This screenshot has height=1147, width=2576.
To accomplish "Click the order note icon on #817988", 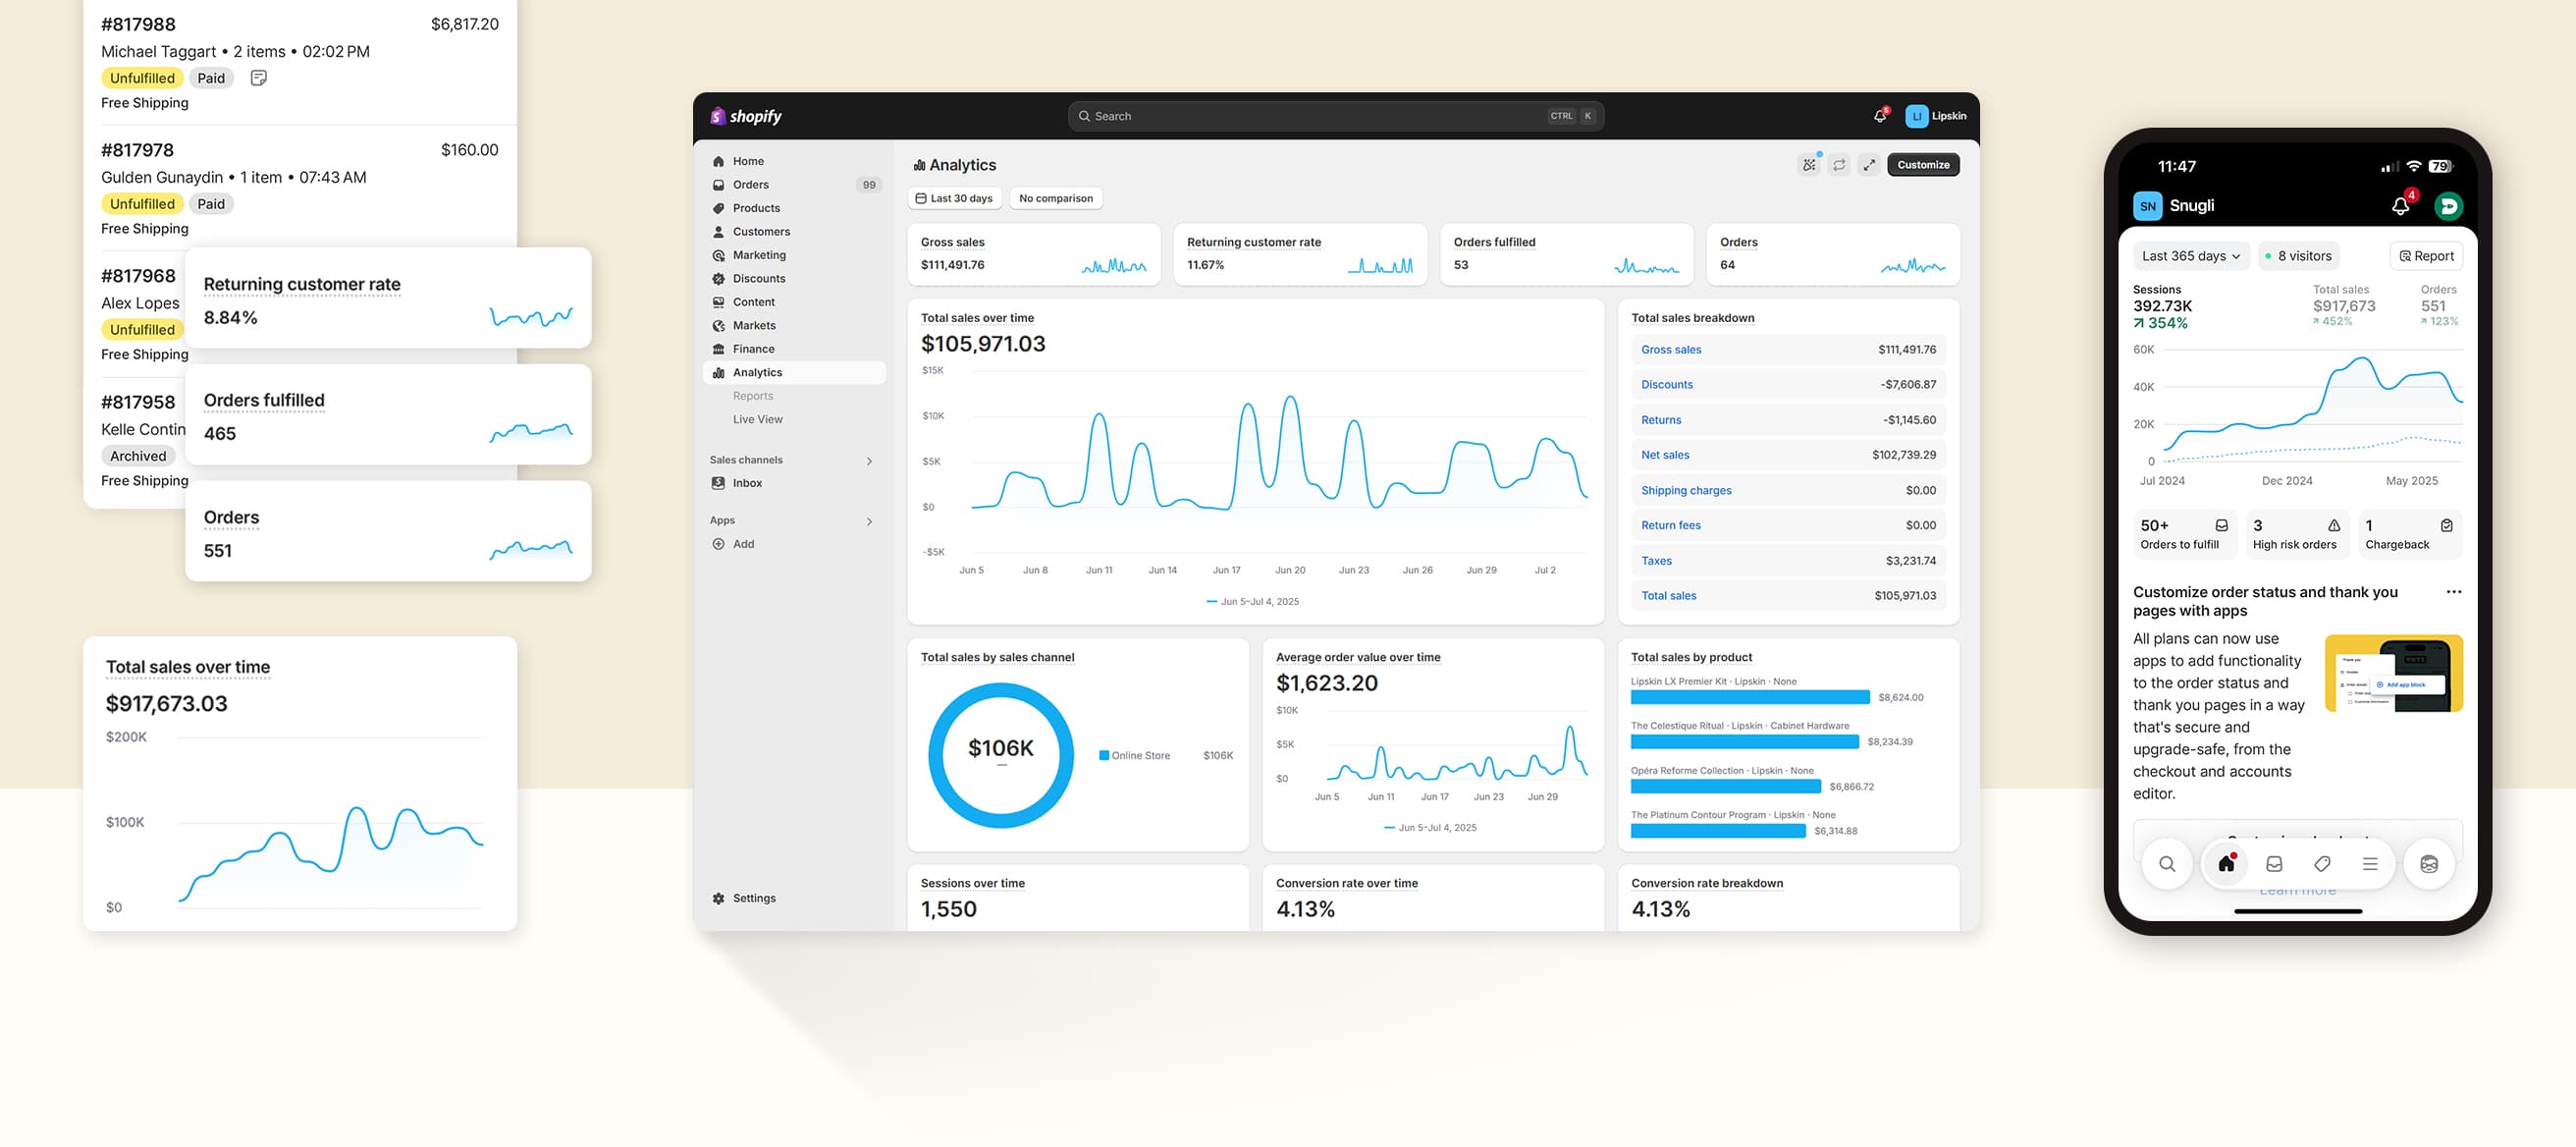I will pos(258,78).
